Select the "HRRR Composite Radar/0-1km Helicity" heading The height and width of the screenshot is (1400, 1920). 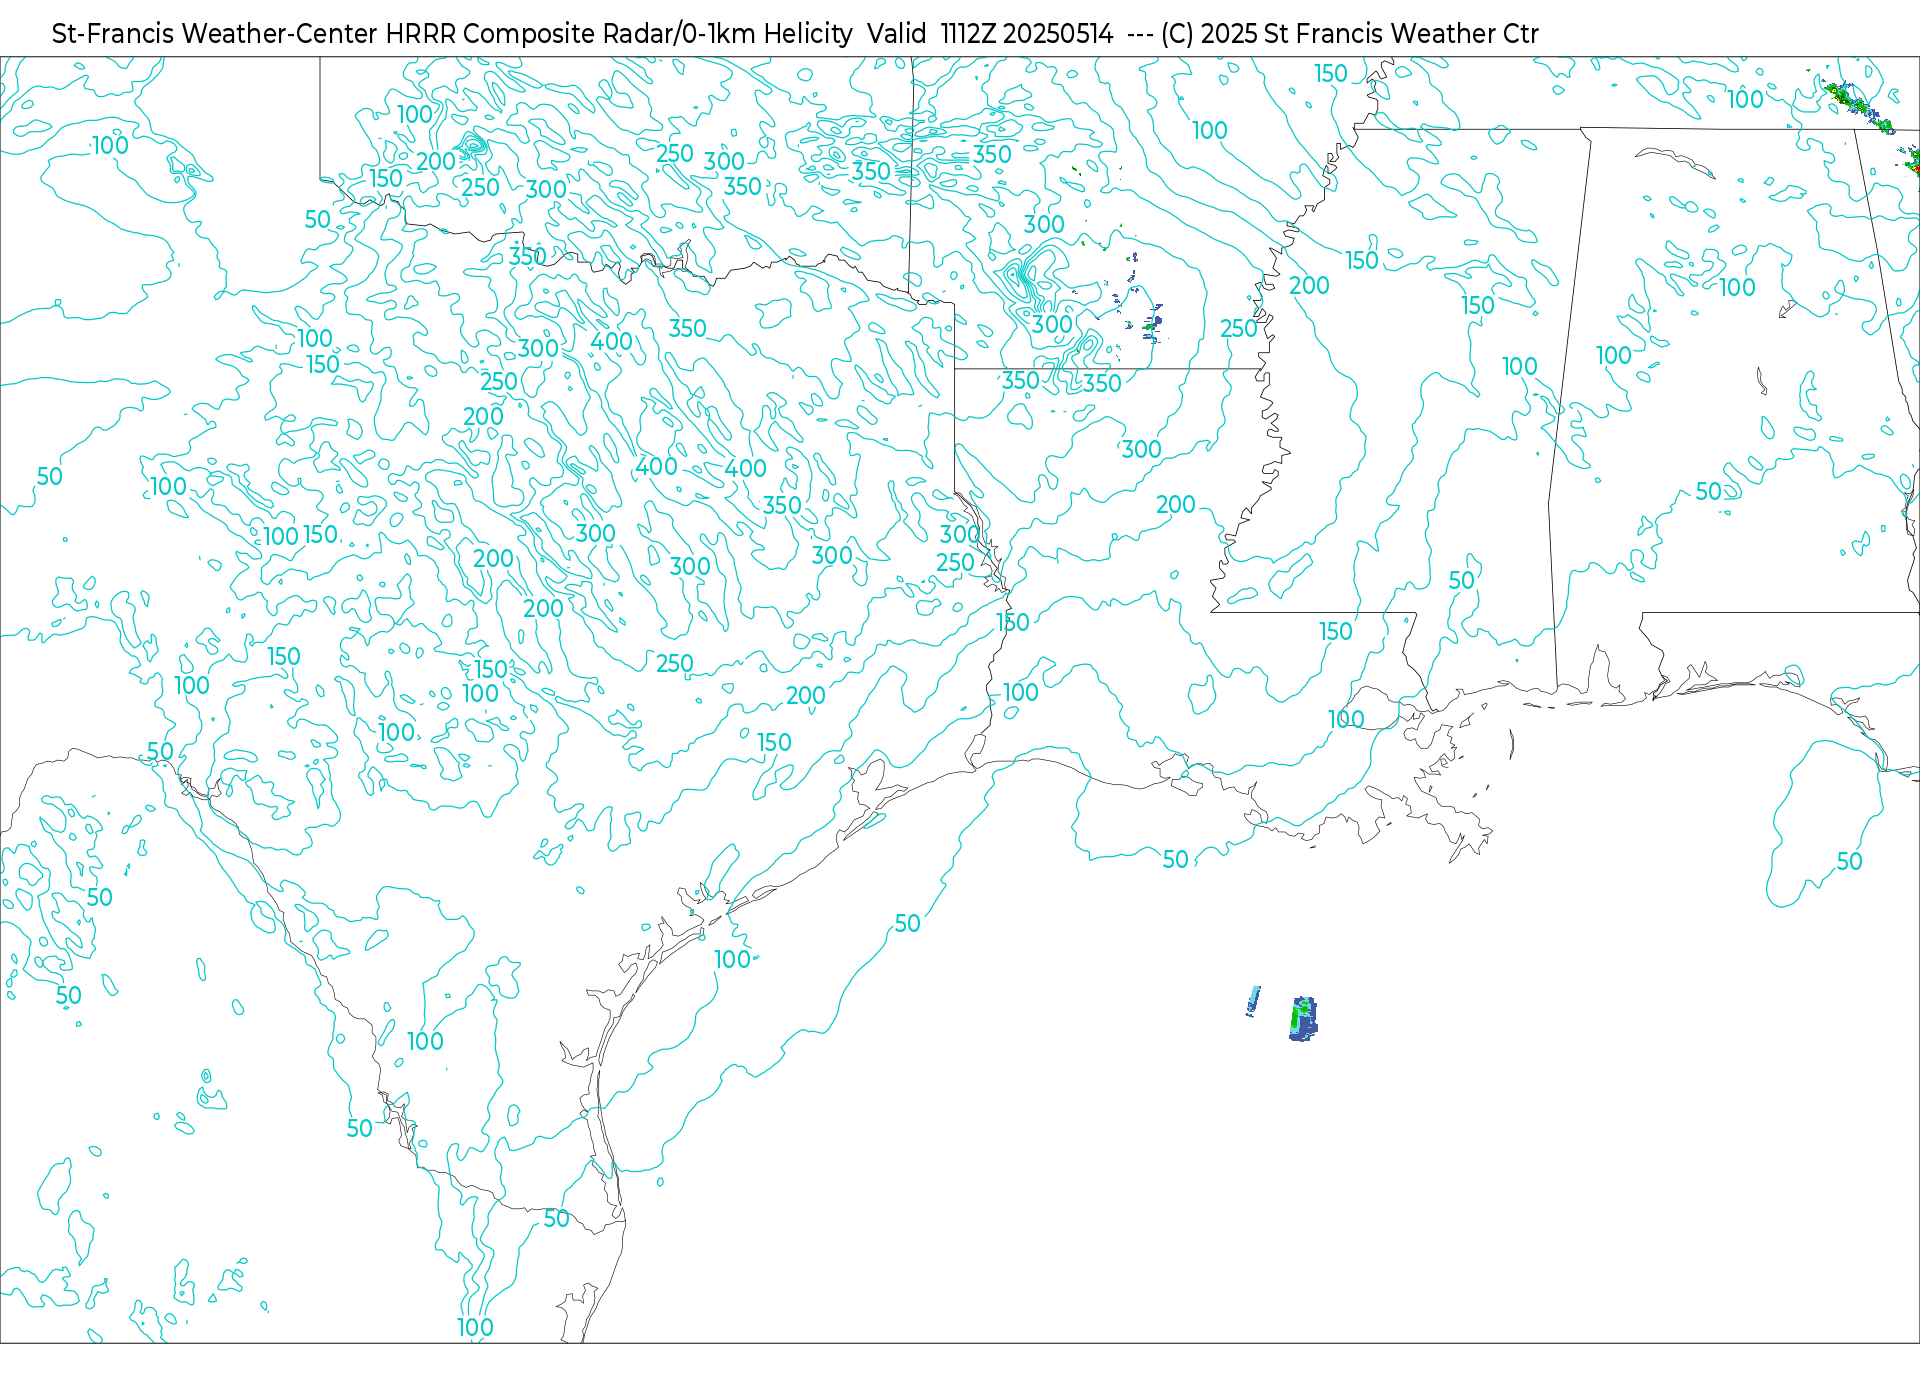[619, 34]
